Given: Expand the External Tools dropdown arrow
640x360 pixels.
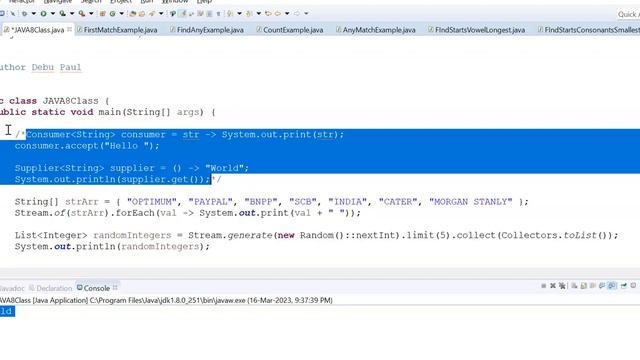Looking at the screenshot, I should coord(91,14).
